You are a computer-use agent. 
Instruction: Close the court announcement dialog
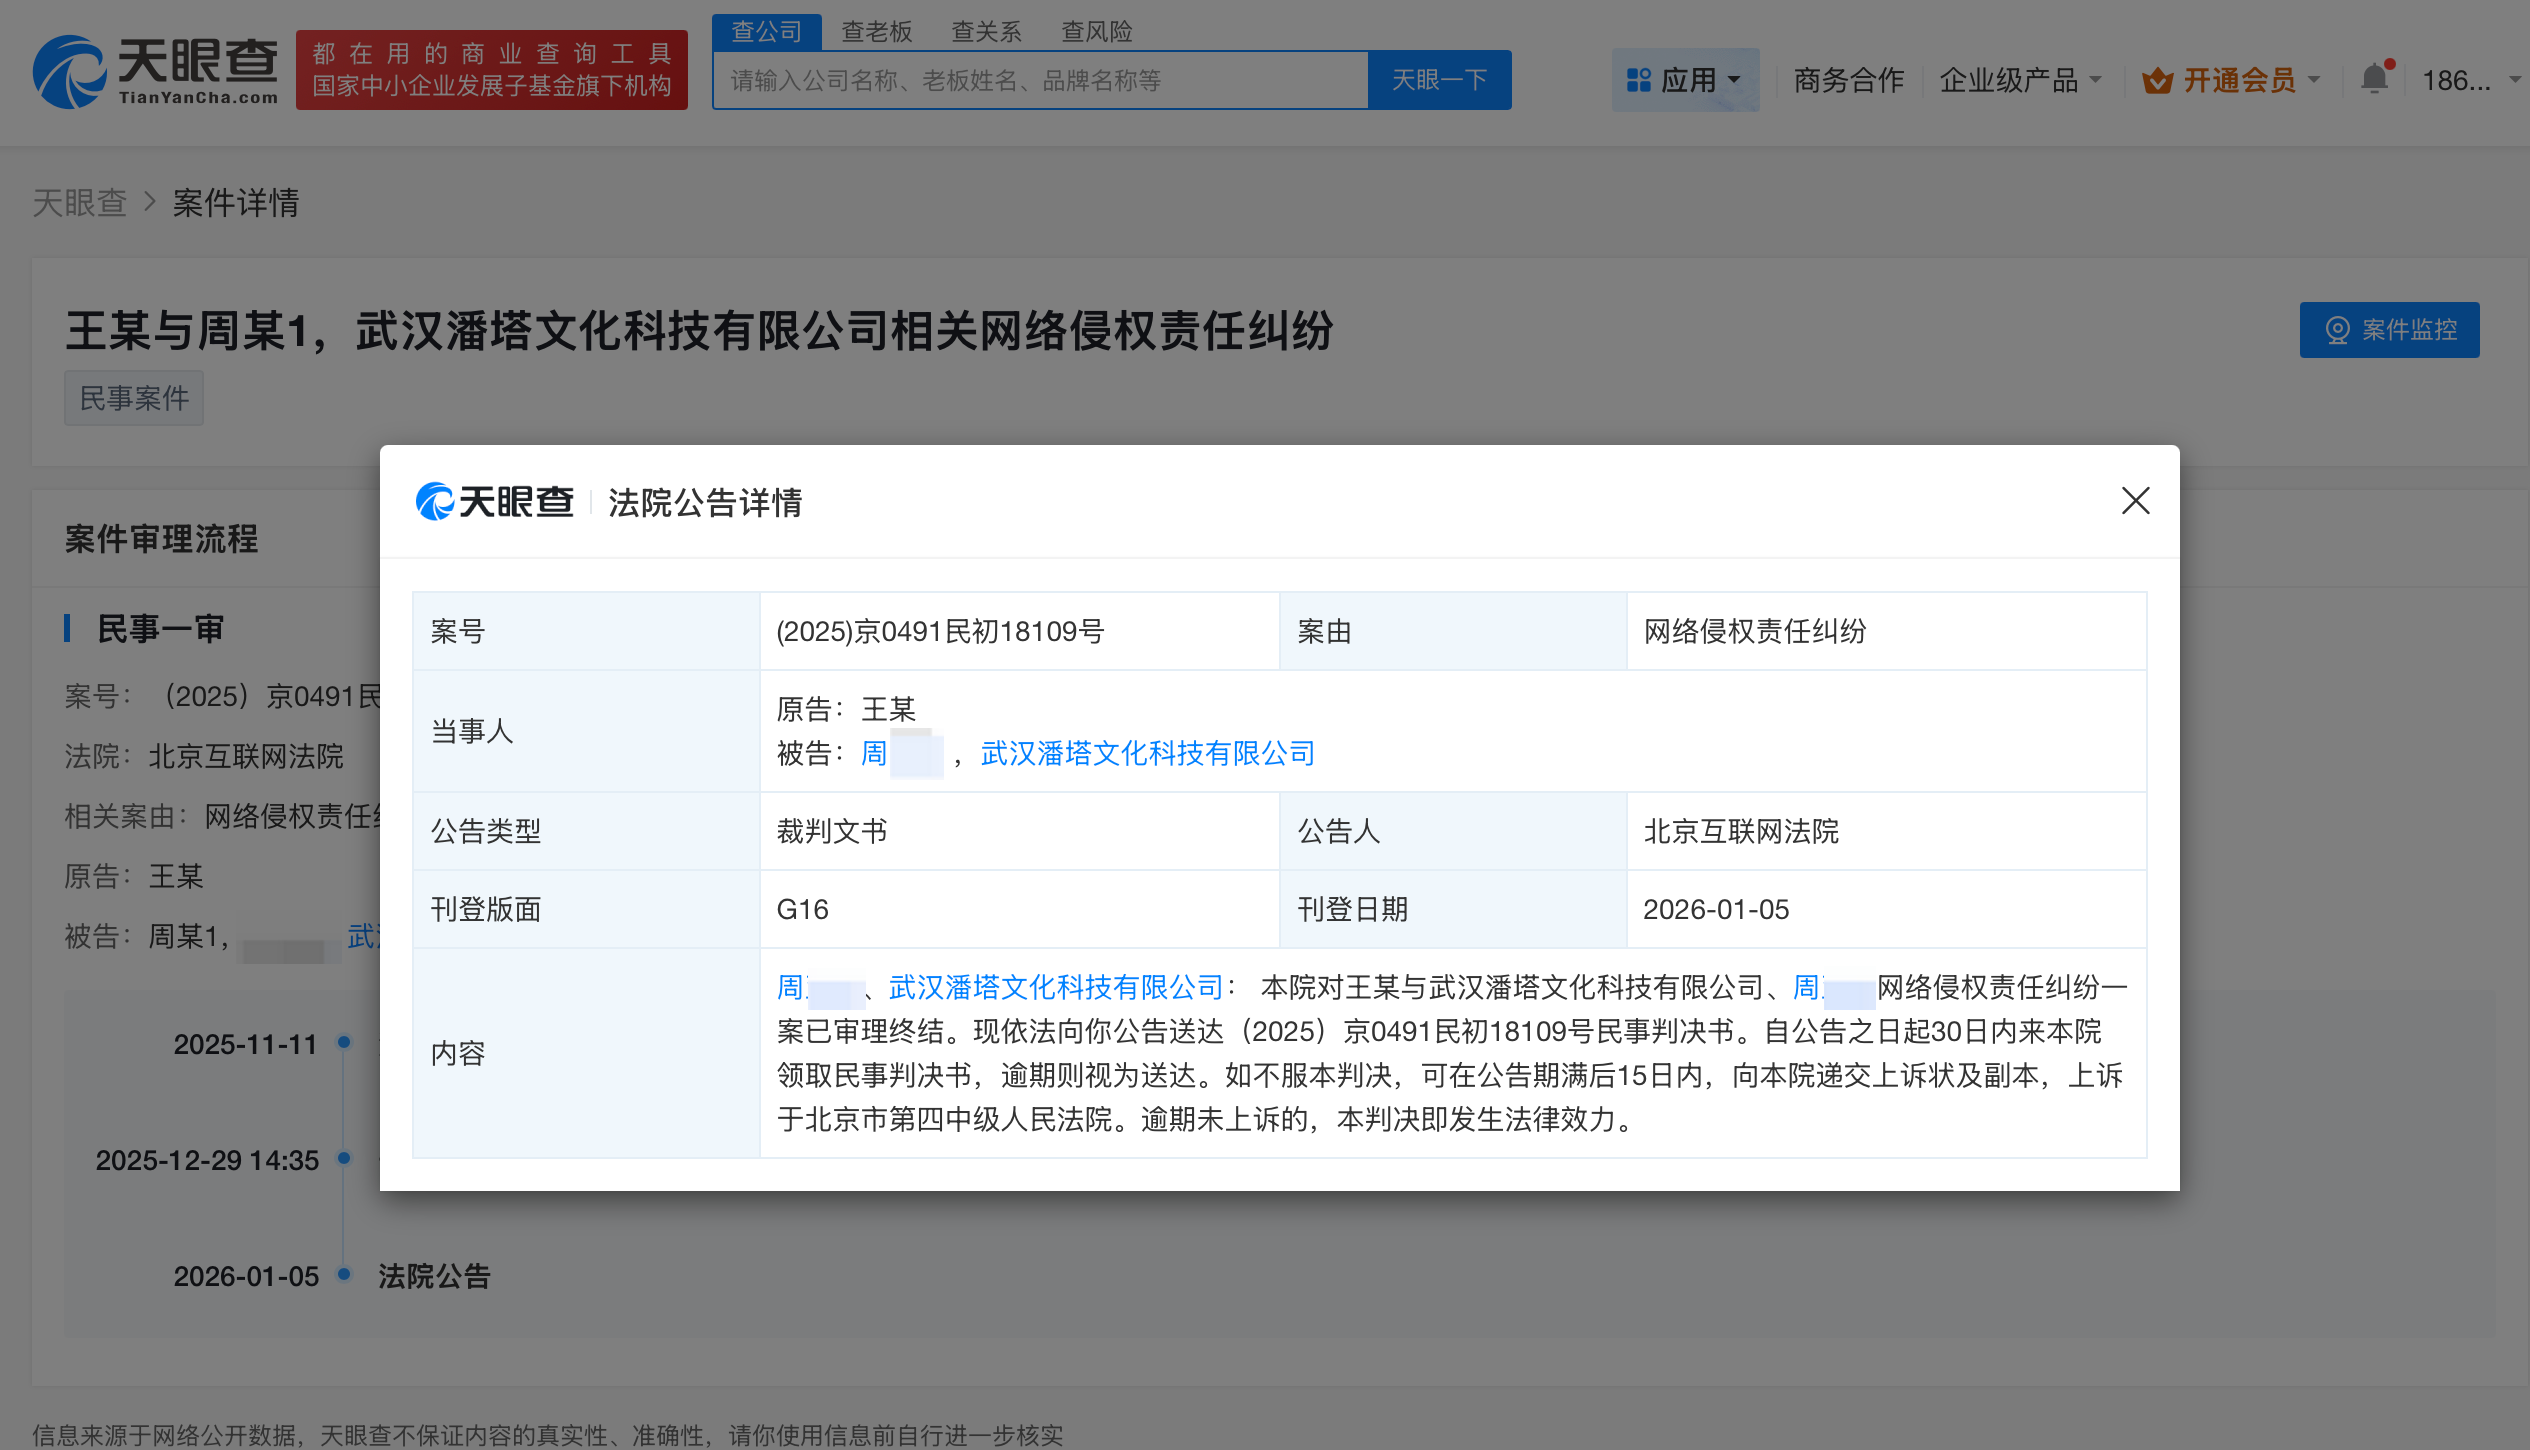tap(2135, 501)
